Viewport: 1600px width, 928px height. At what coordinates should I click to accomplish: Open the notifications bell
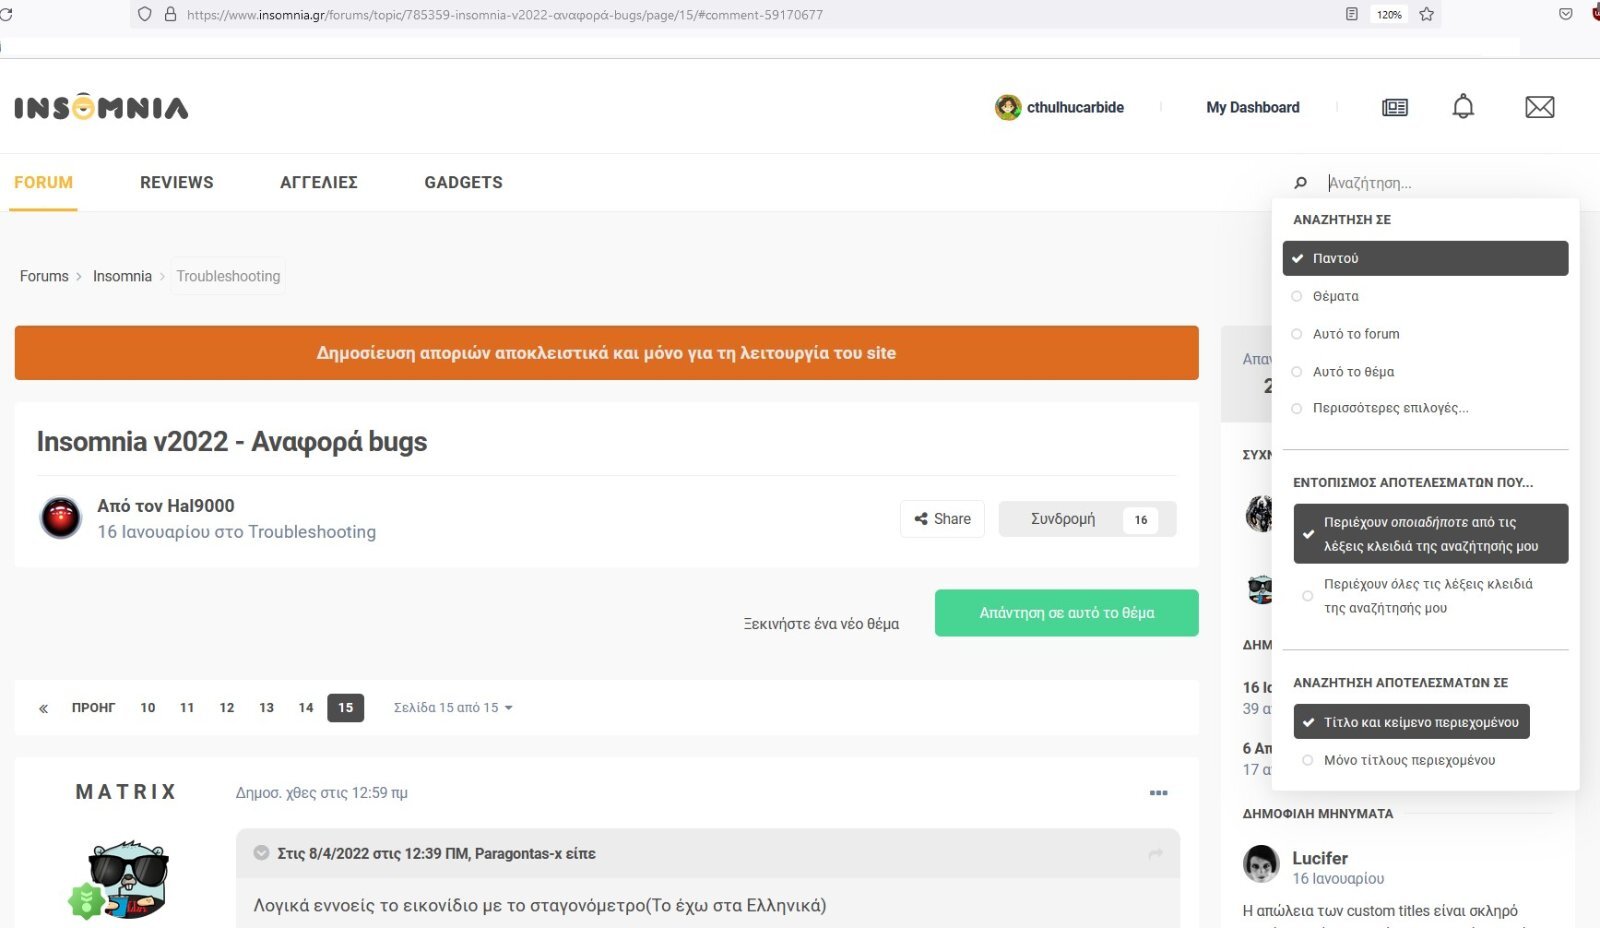coord(1463,106)
